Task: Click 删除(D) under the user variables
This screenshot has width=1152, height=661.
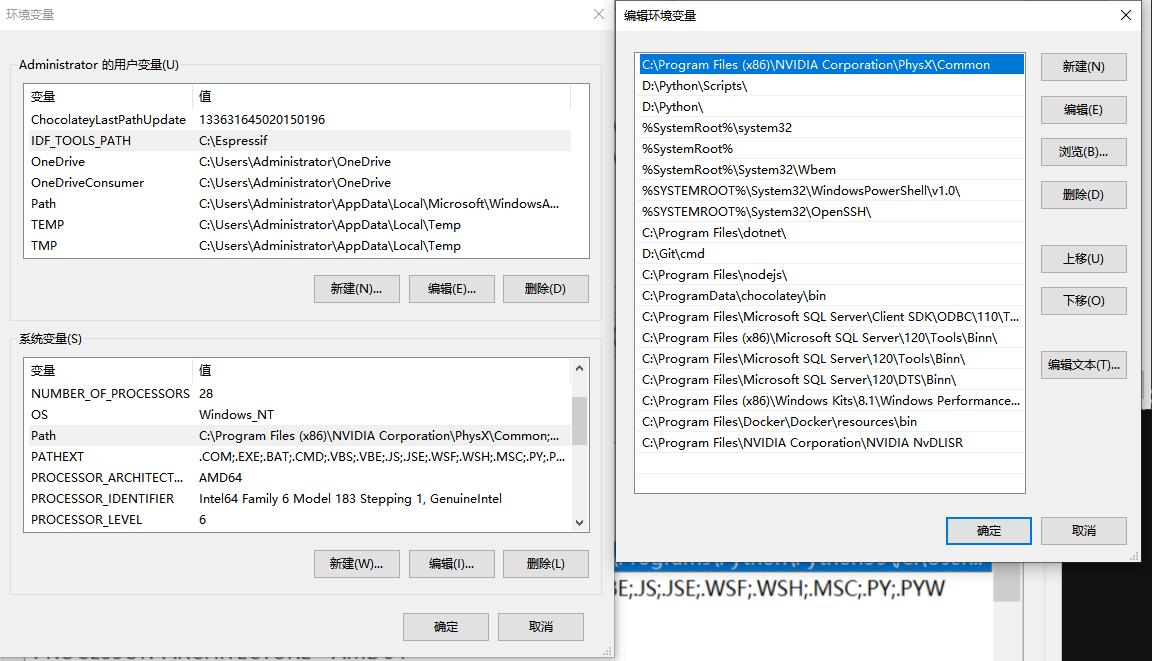Action: 545,289
